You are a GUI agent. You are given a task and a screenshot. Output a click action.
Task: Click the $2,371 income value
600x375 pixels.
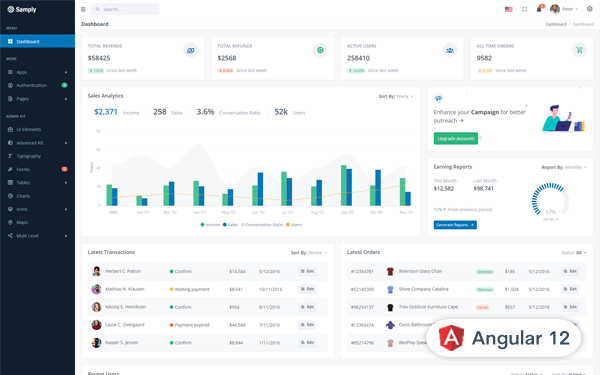(106, 112)
